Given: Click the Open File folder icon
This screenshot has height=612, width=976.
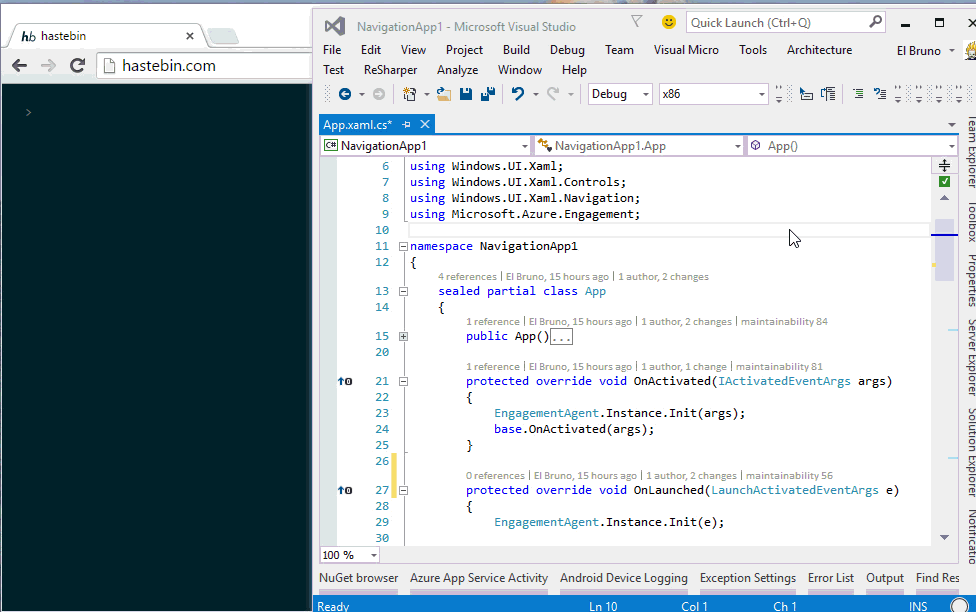Looking at the screenshot, I should pos(443,94).
